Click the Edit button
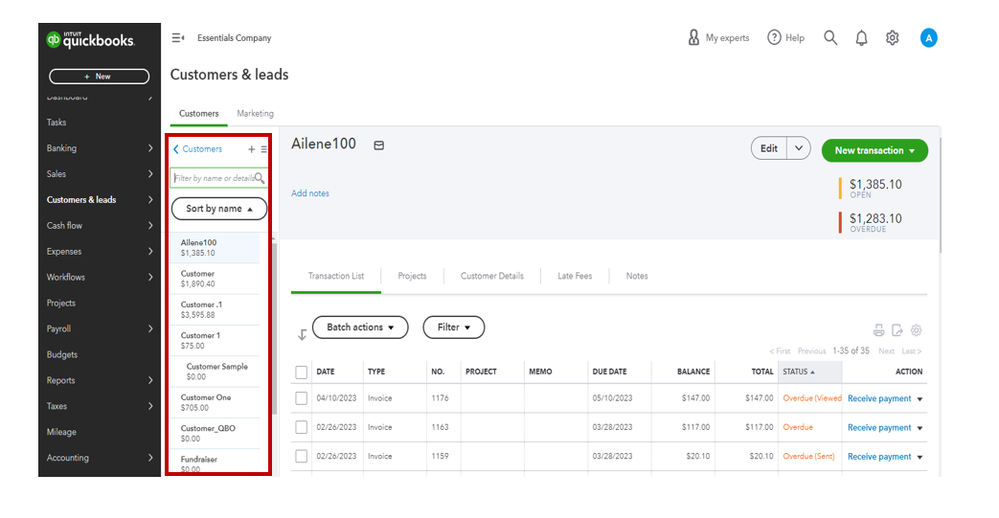This screenshot has width=999, height=518. pyautogui.click(x=769, y=148)
